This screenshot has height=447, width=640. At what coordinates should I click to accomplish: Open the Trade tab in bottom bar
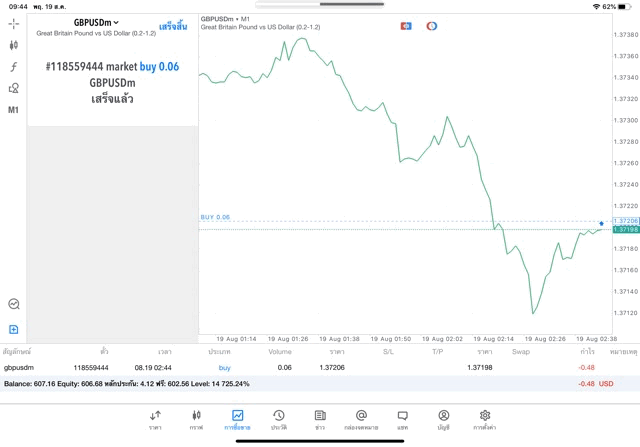pyautogui.click(x=237, y=420)
